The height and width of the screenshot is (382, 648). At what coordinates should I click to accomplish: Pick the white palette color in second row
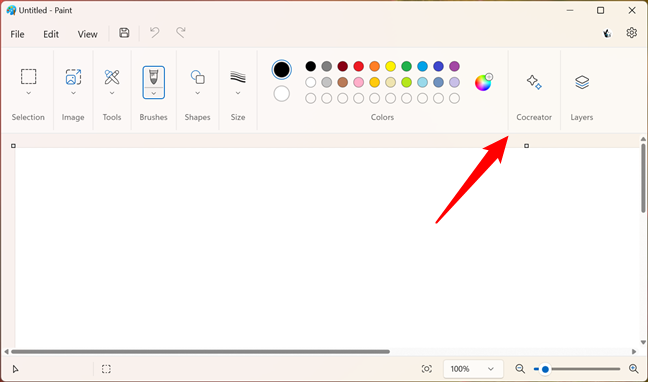(310, 82)
